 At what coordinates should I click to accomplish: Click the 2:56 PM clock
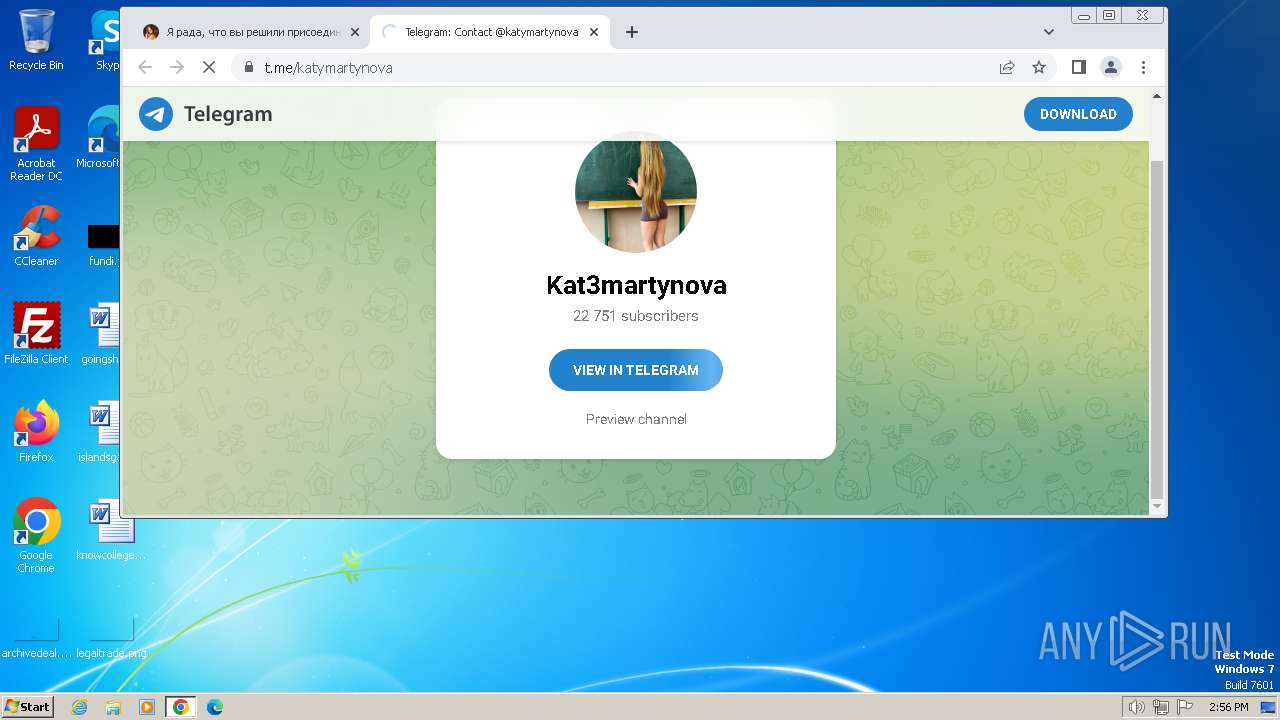coord(1228,707)
